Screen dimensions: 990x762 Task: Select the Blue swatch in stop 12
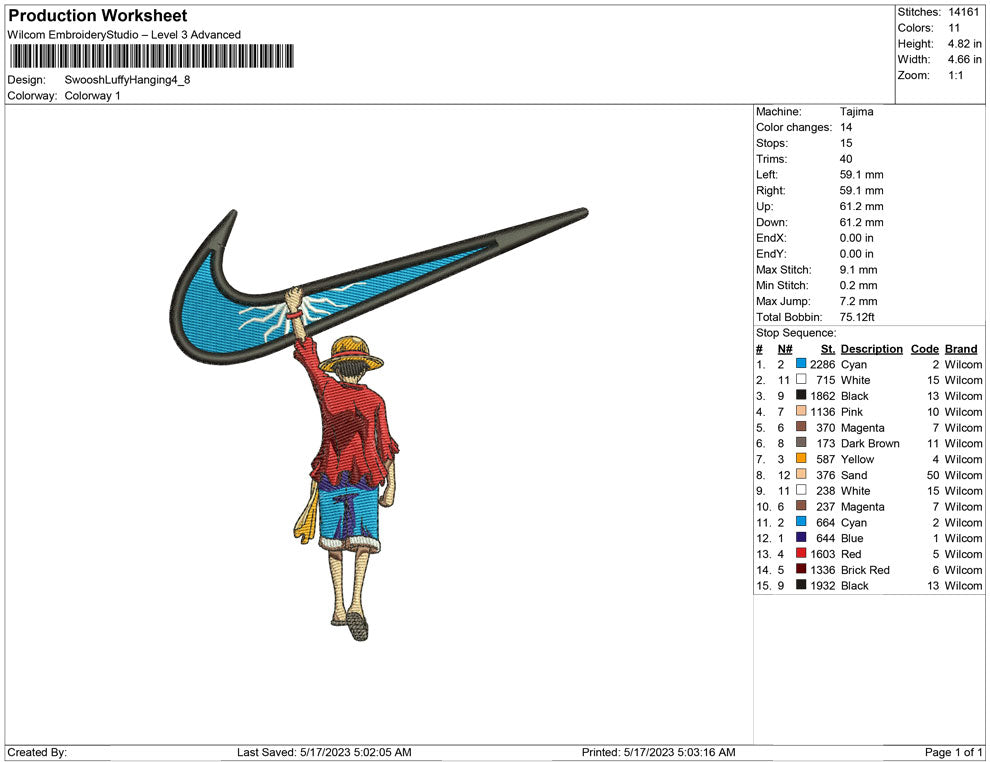click(801, 538)
